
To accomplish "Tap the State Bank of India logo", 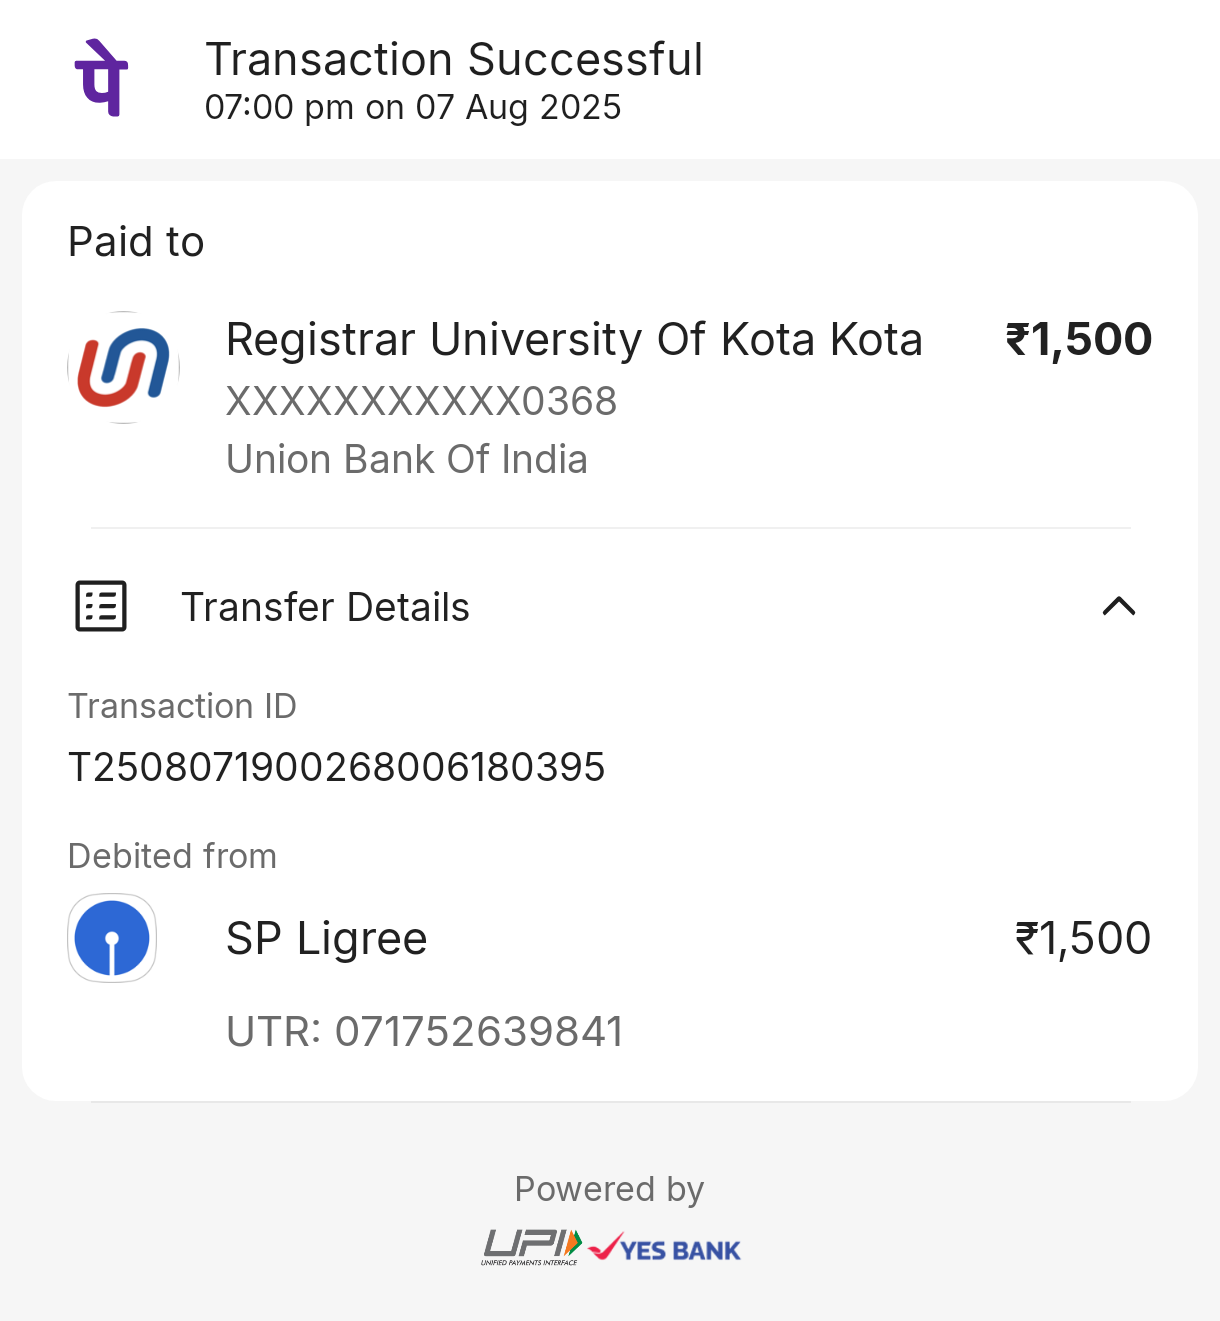I will coord(112,938).
